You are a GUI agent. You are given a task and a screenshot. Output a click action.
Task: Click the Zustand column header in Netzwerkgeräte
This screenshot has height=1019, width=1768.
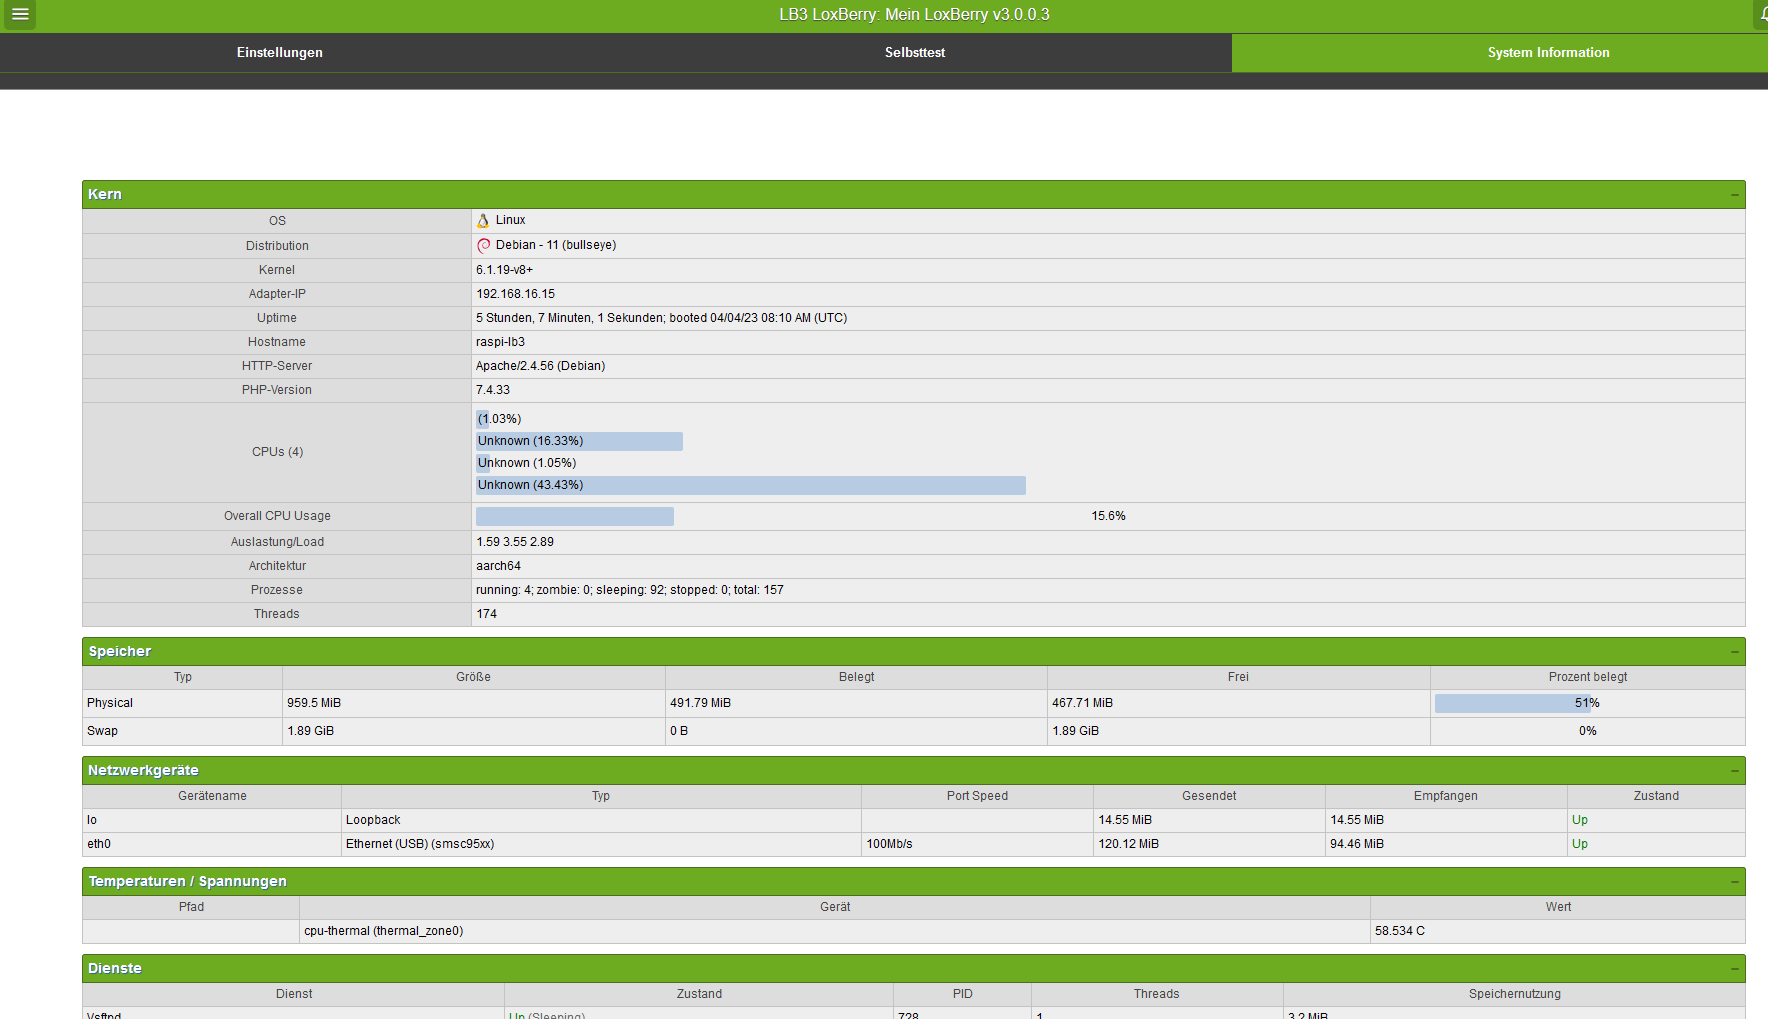pos(1656,796)
